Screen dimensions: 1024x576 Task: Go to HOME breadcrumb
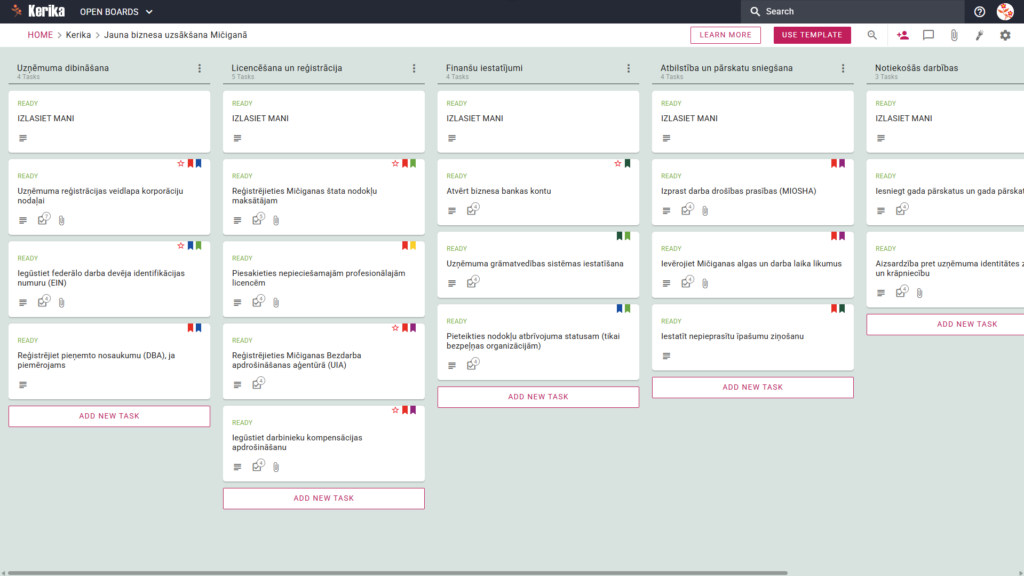tap(40, 35)
